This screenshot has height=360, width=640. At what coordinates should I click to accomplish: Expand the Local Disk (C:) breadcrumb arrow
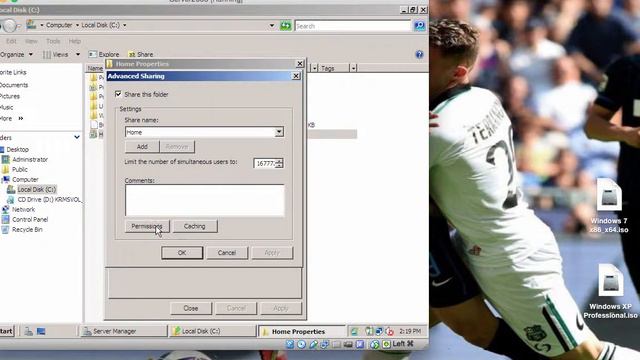tap(124, 25)
